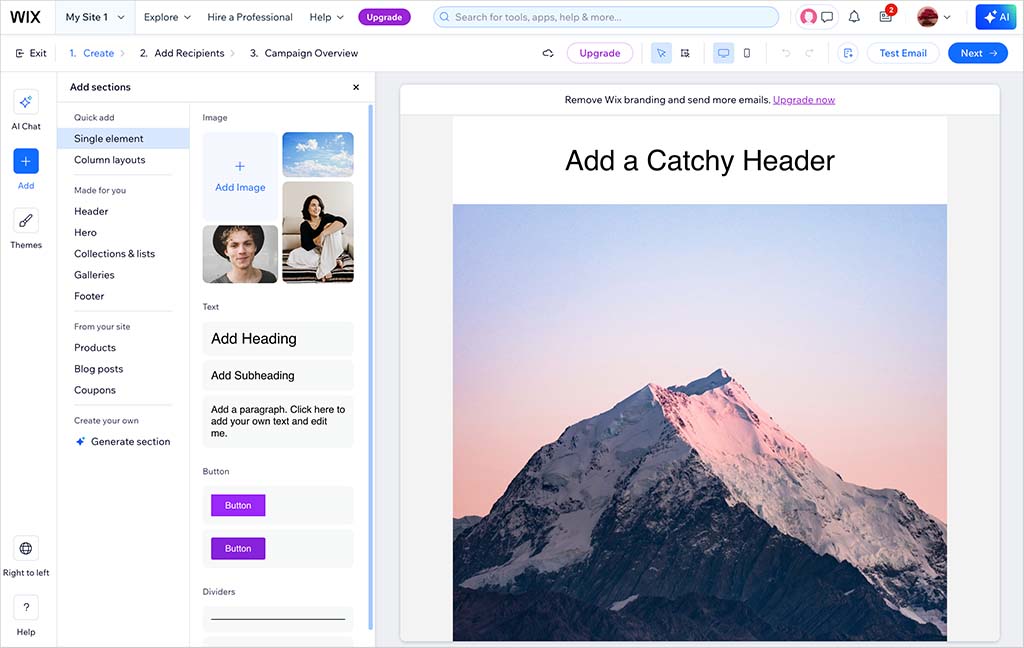1024x648 pixels.
Task: Choose the clouds sky image thumbnail
Action: (x=318, y=155)
